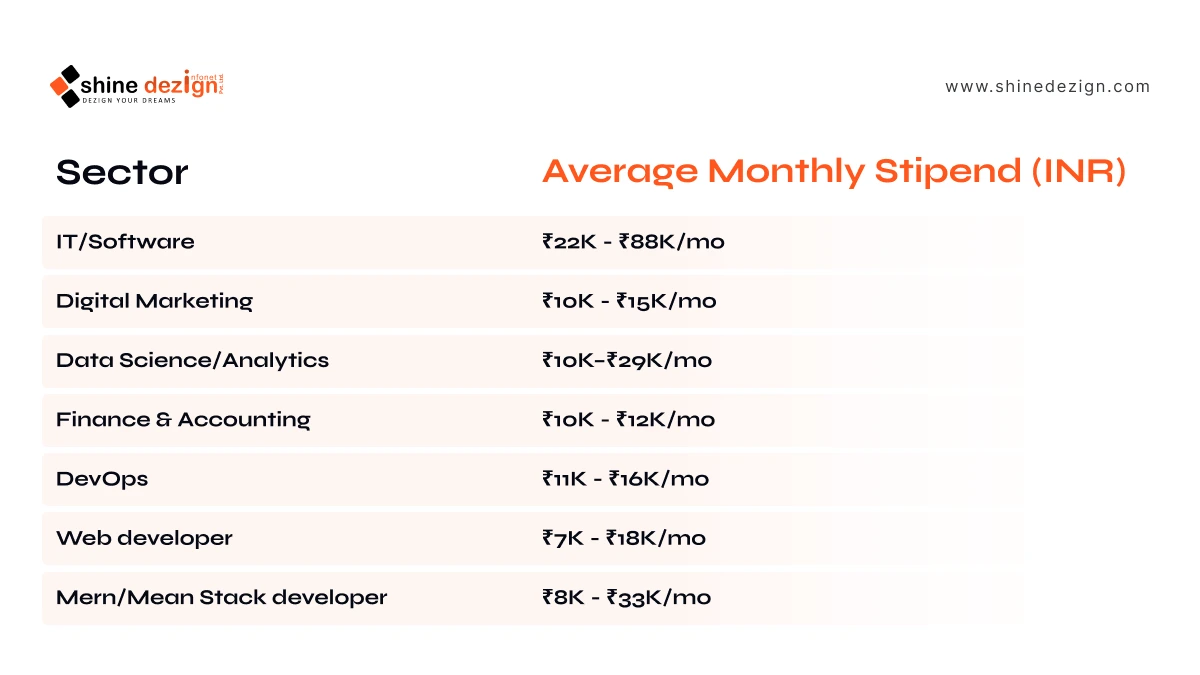Click the ₹11K - ₹16K/mo stipend value

pos(625,479)
